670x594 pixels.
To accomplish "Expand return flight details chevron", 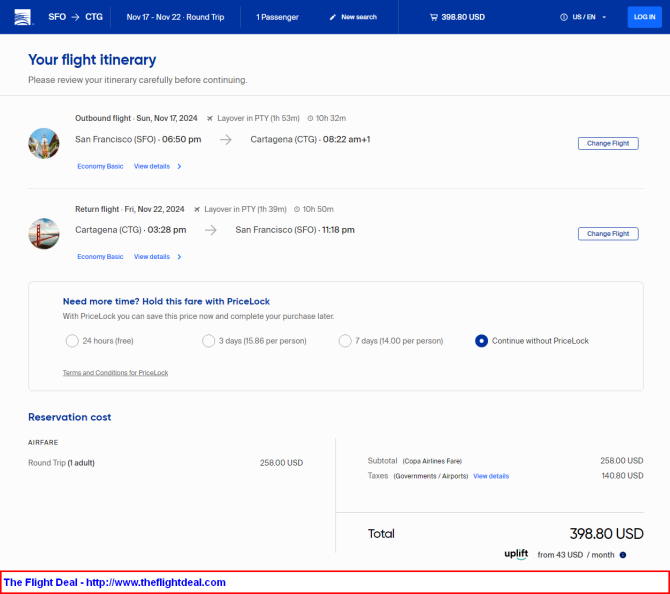I will 179,256.
